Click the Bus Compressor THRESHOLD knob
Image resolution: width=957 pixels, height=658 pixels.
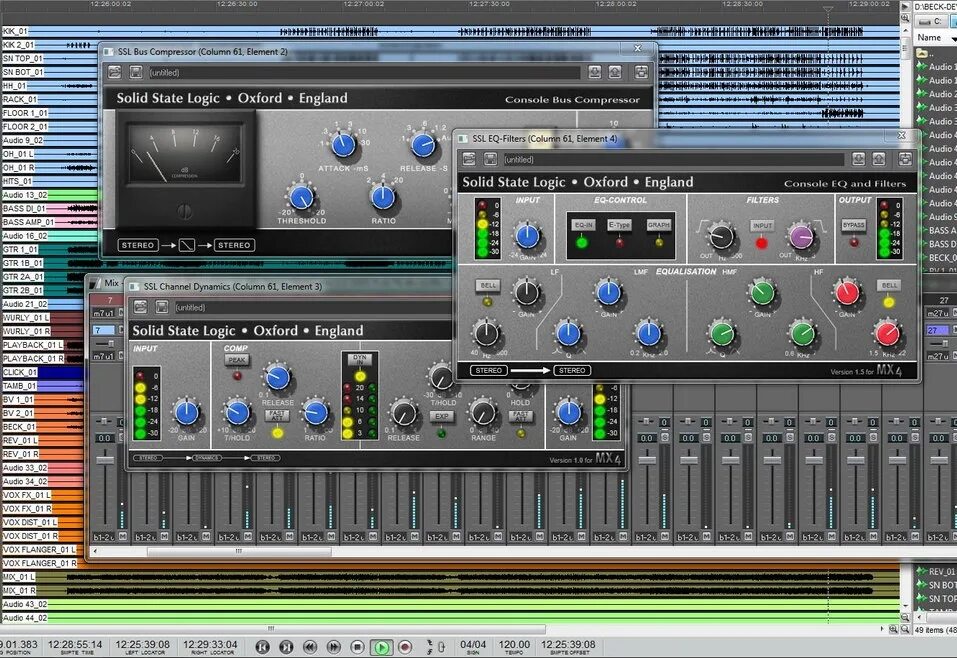click(x=302, y=197)
